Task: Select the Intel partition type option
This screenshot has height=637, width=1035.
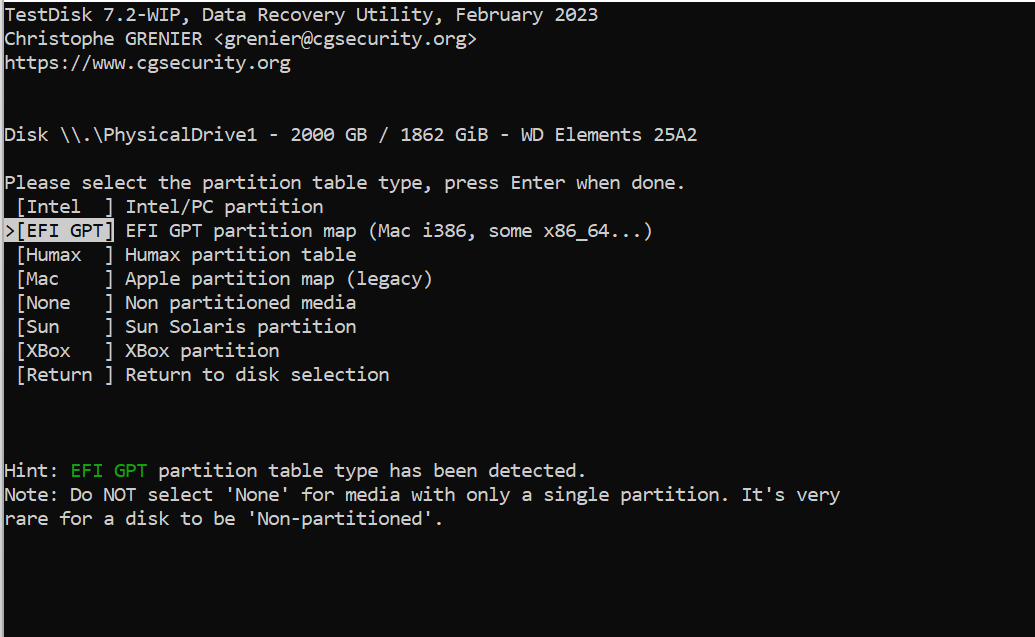Action: click(65, 207)
